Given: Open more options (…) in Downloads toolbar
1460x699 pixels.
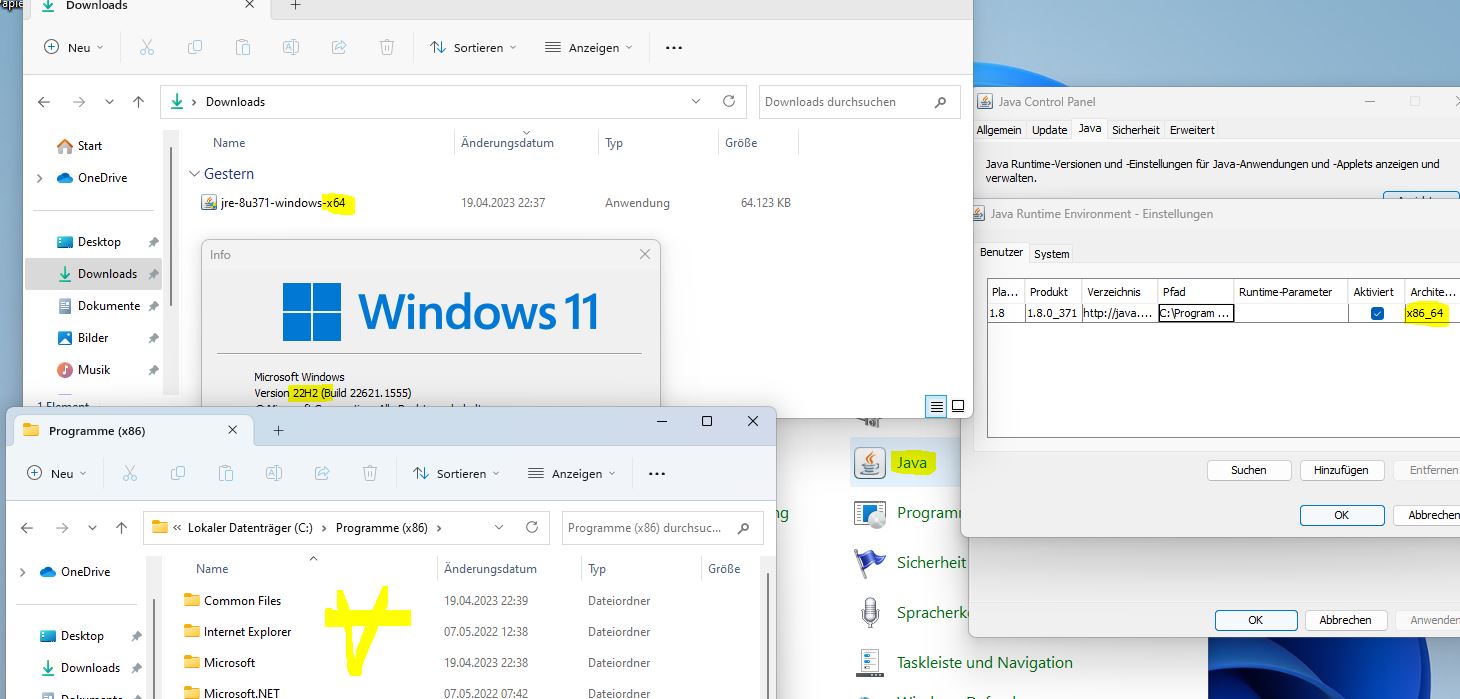Looking at the screenshot, I should click(673, 48).
